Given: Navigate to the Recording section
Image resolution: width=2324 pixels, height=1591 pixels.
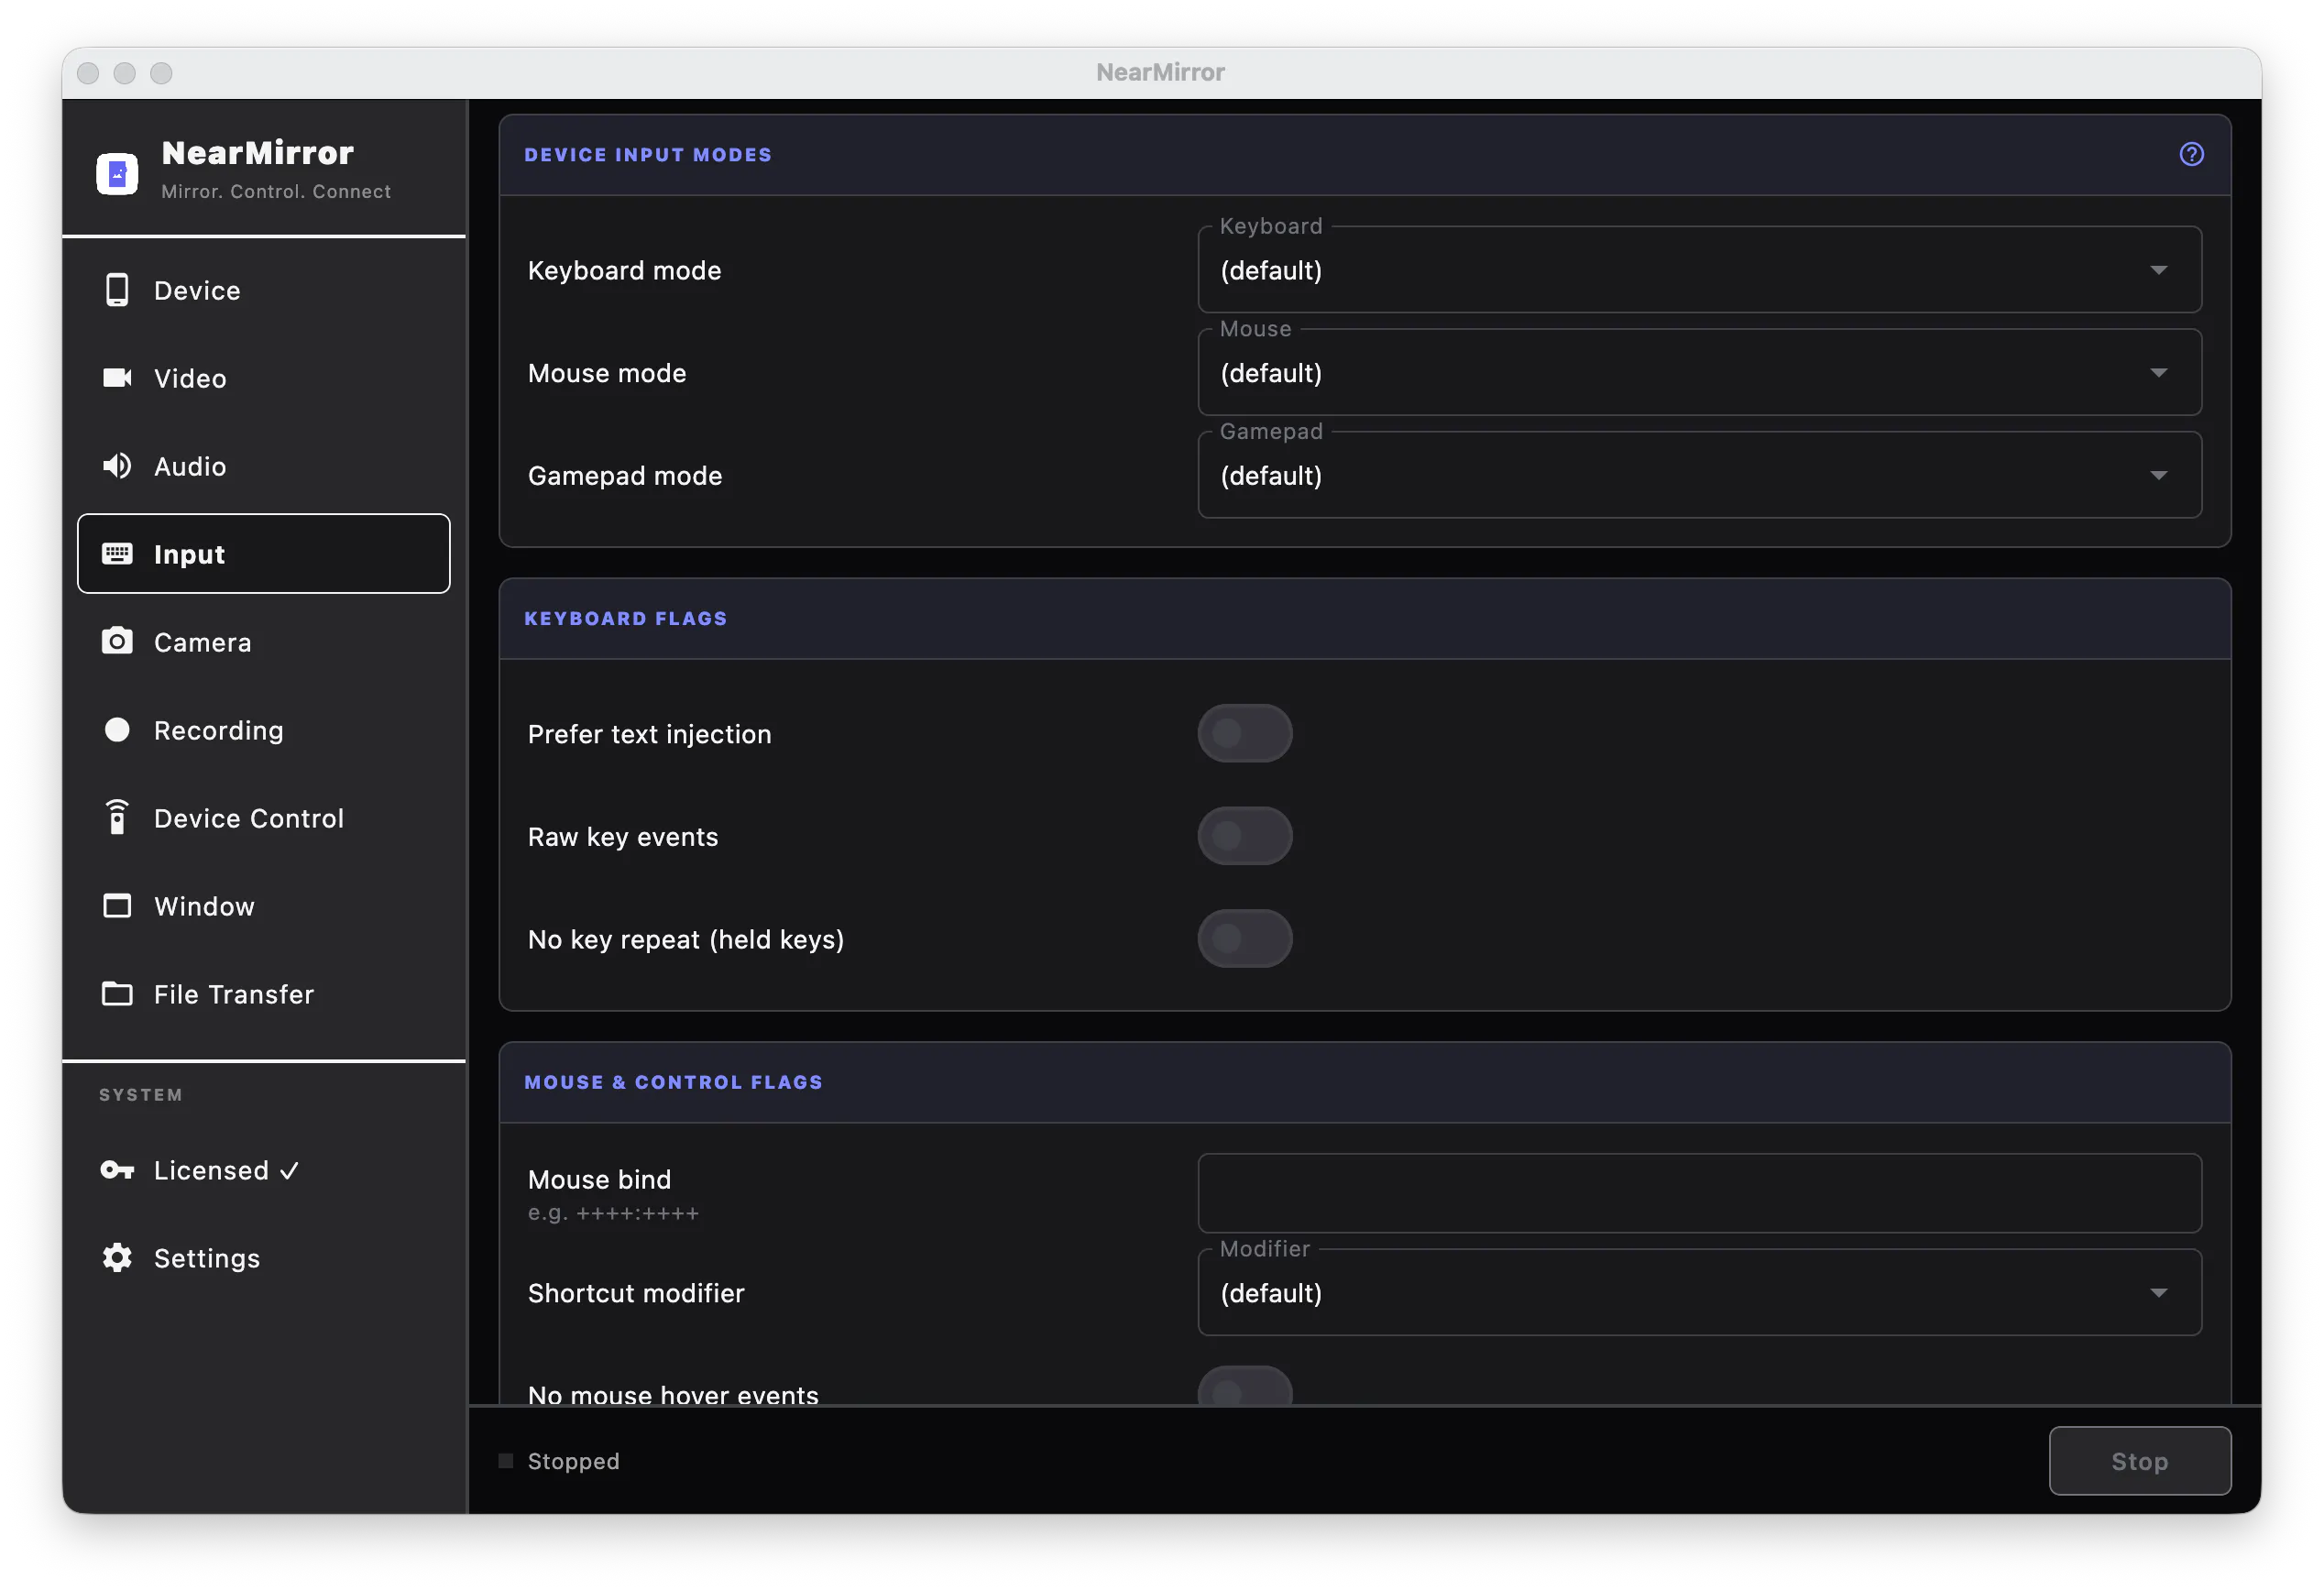Looking at the screenshot, I should [x=264, y=730].
